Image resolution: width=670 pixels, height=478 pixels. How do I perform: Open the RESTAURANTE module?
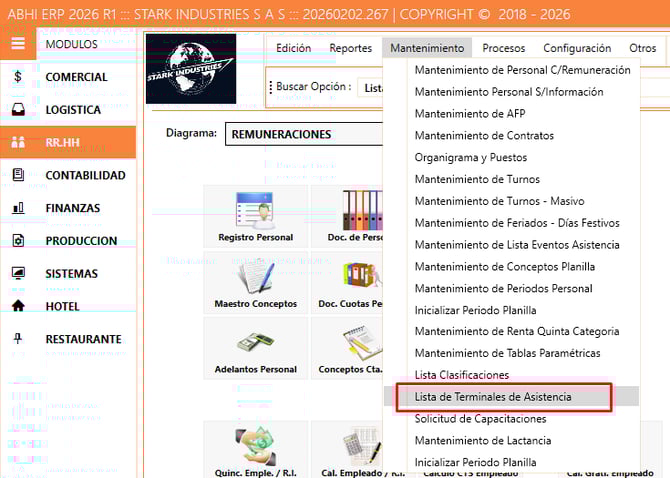(x=83, y=339)
